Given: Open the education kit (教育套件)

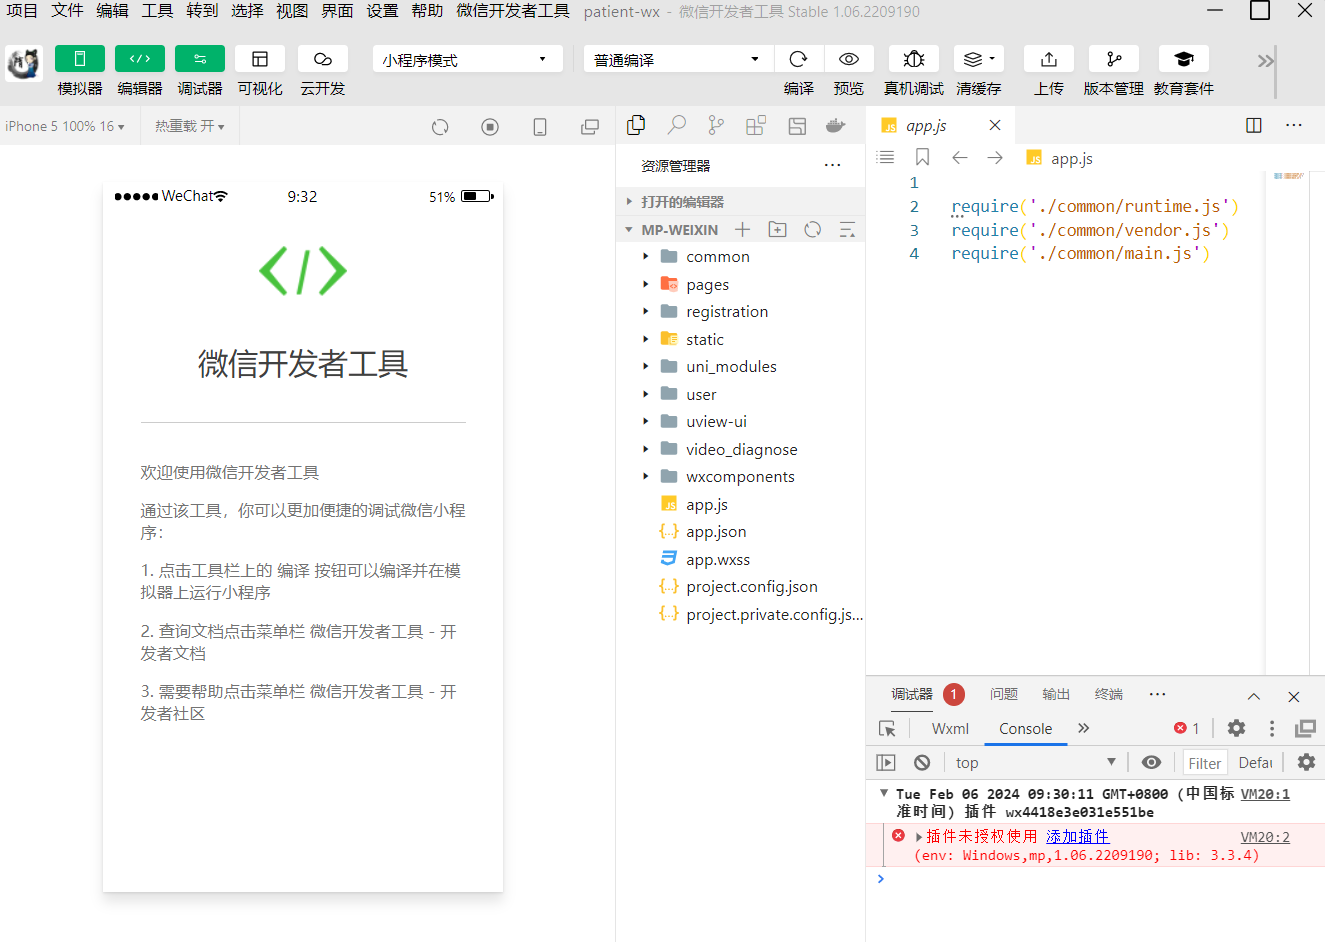Looking at the screenshot, I should (x=1184, y=59).
